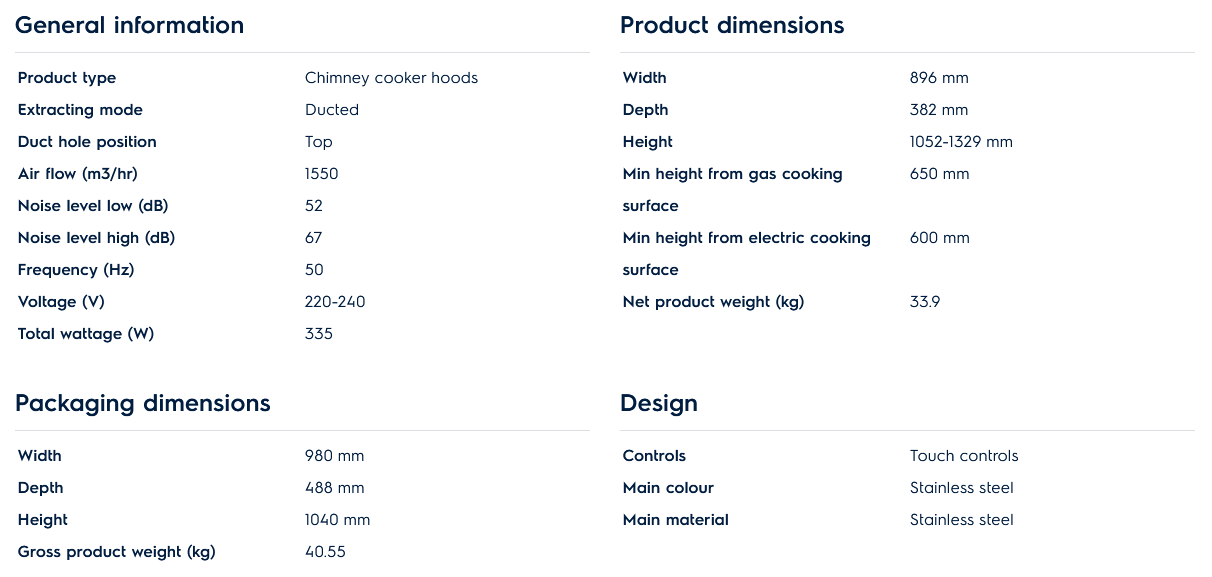Select the Chimney cooker hoods value
The image size is (1212, 577).
click(x=391, y=78)
